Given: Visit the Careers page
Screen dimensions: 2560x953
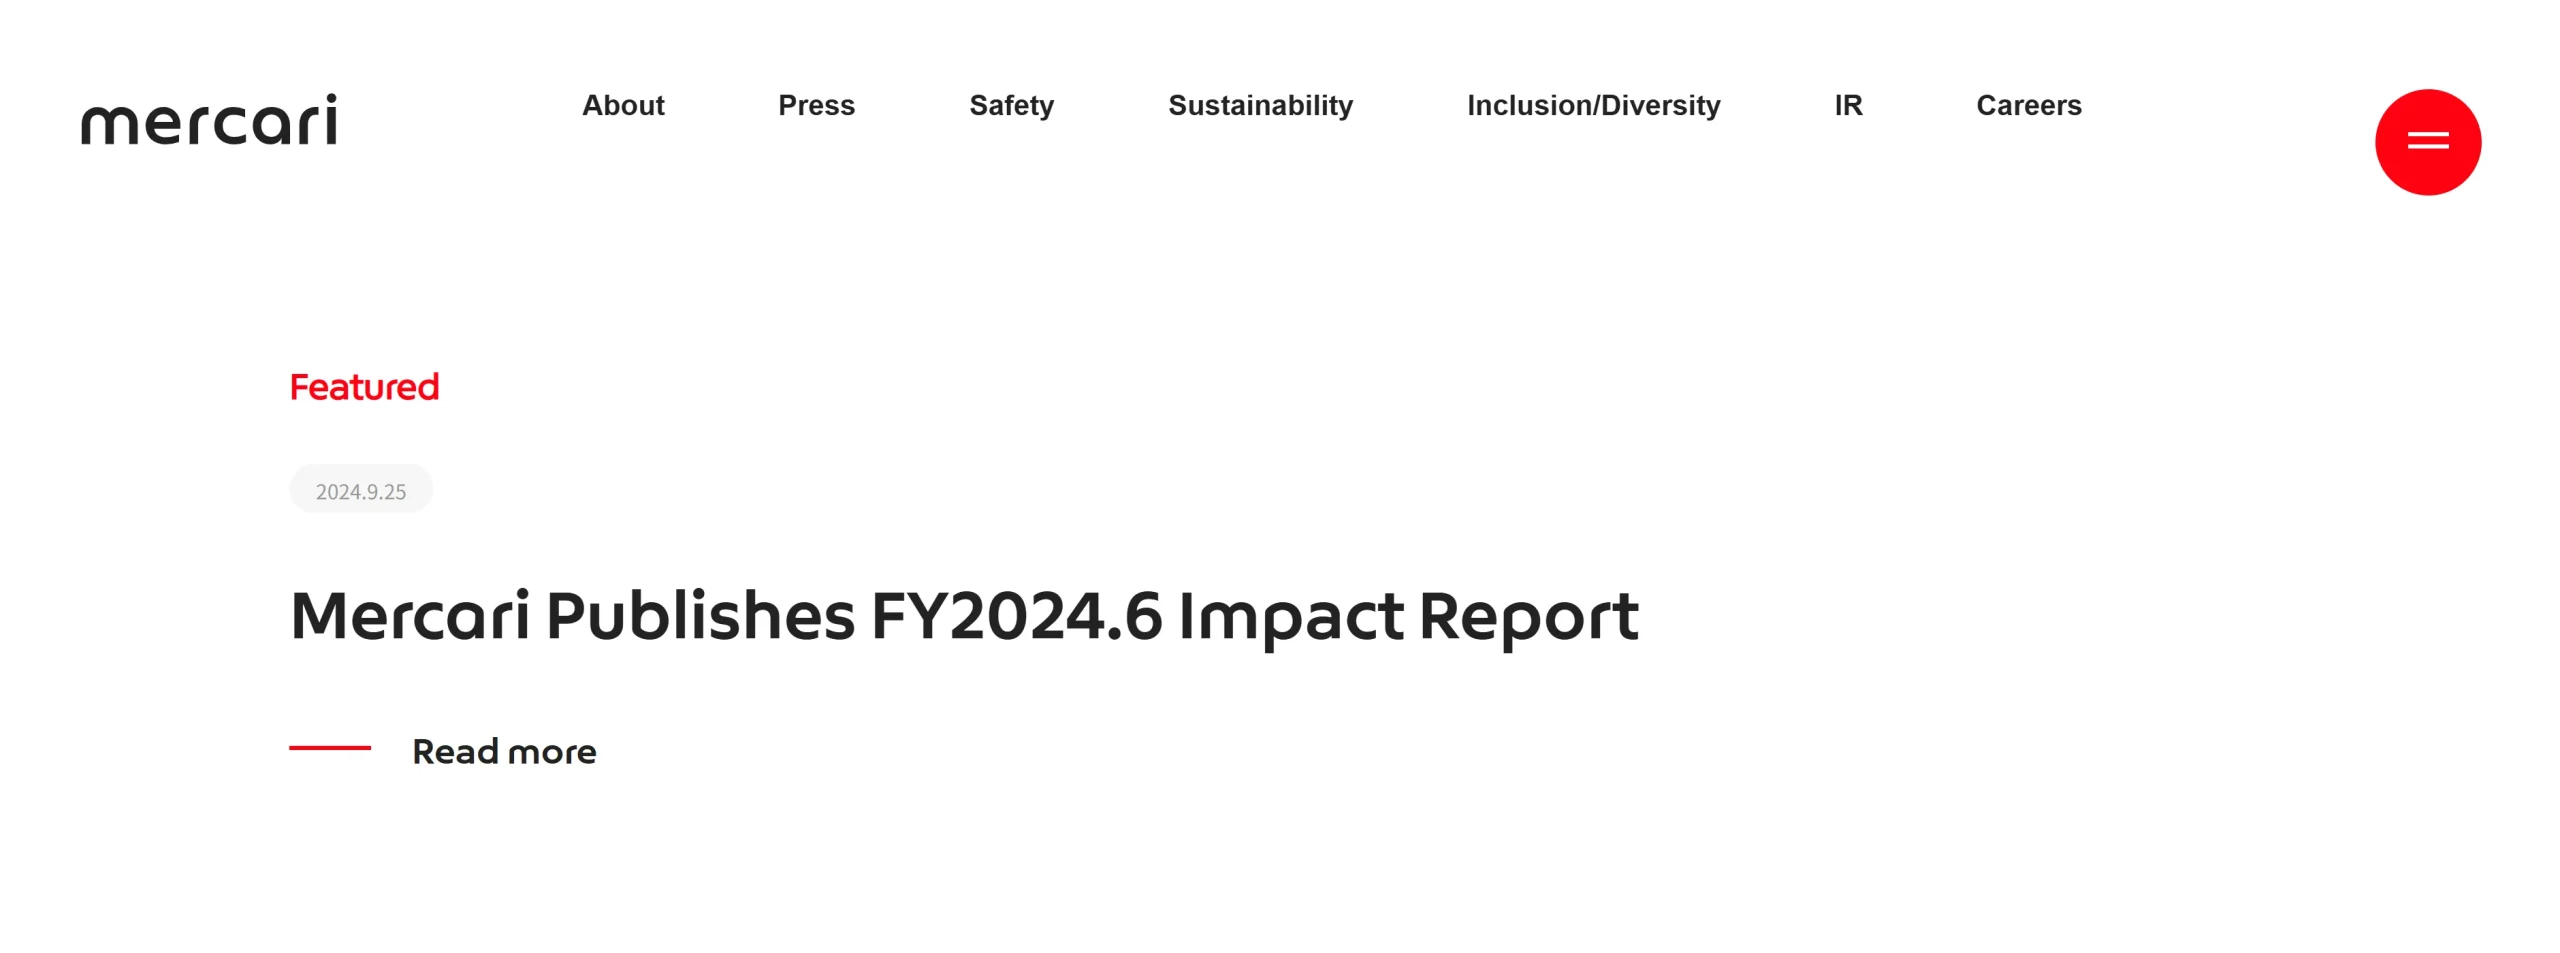Looking at the screenshot, I should tap(2028, 105).
